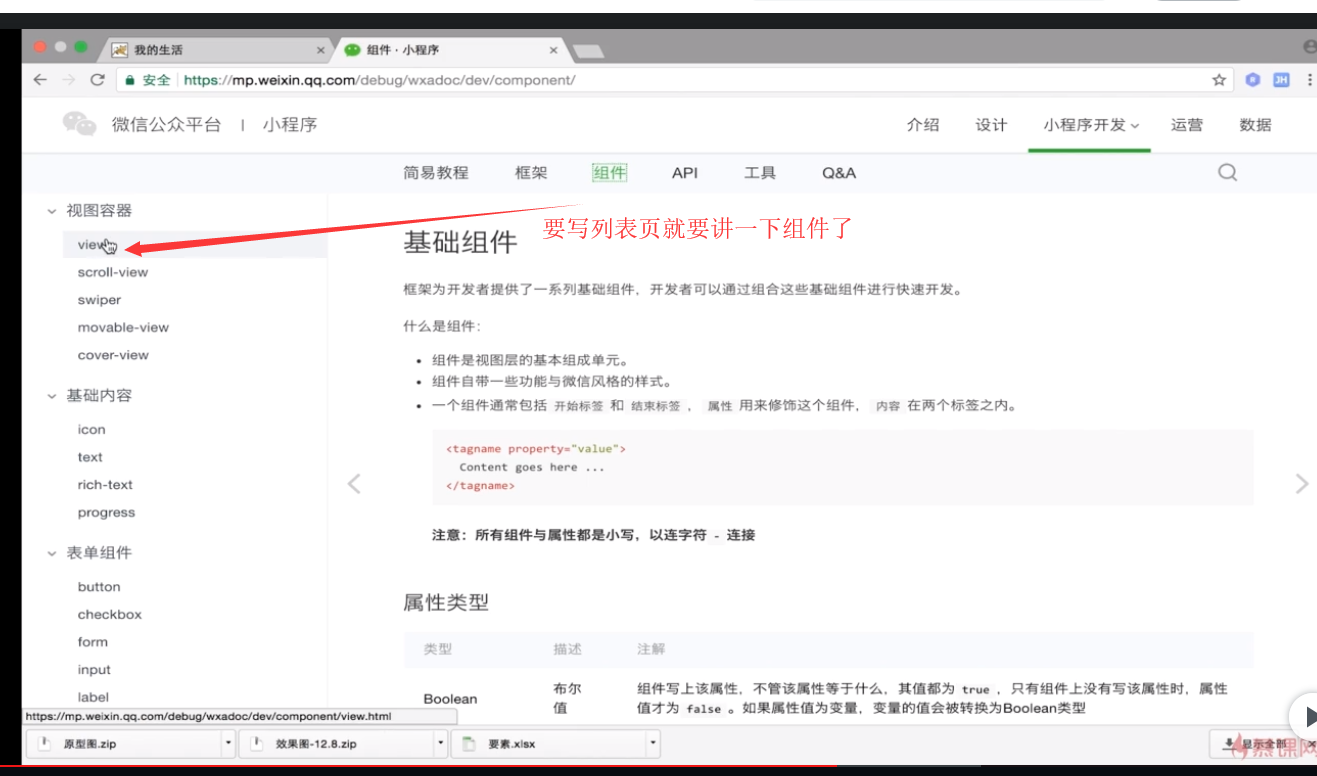Open the button component link
This screenshot has width=1317, height=776.
point(99,587)
